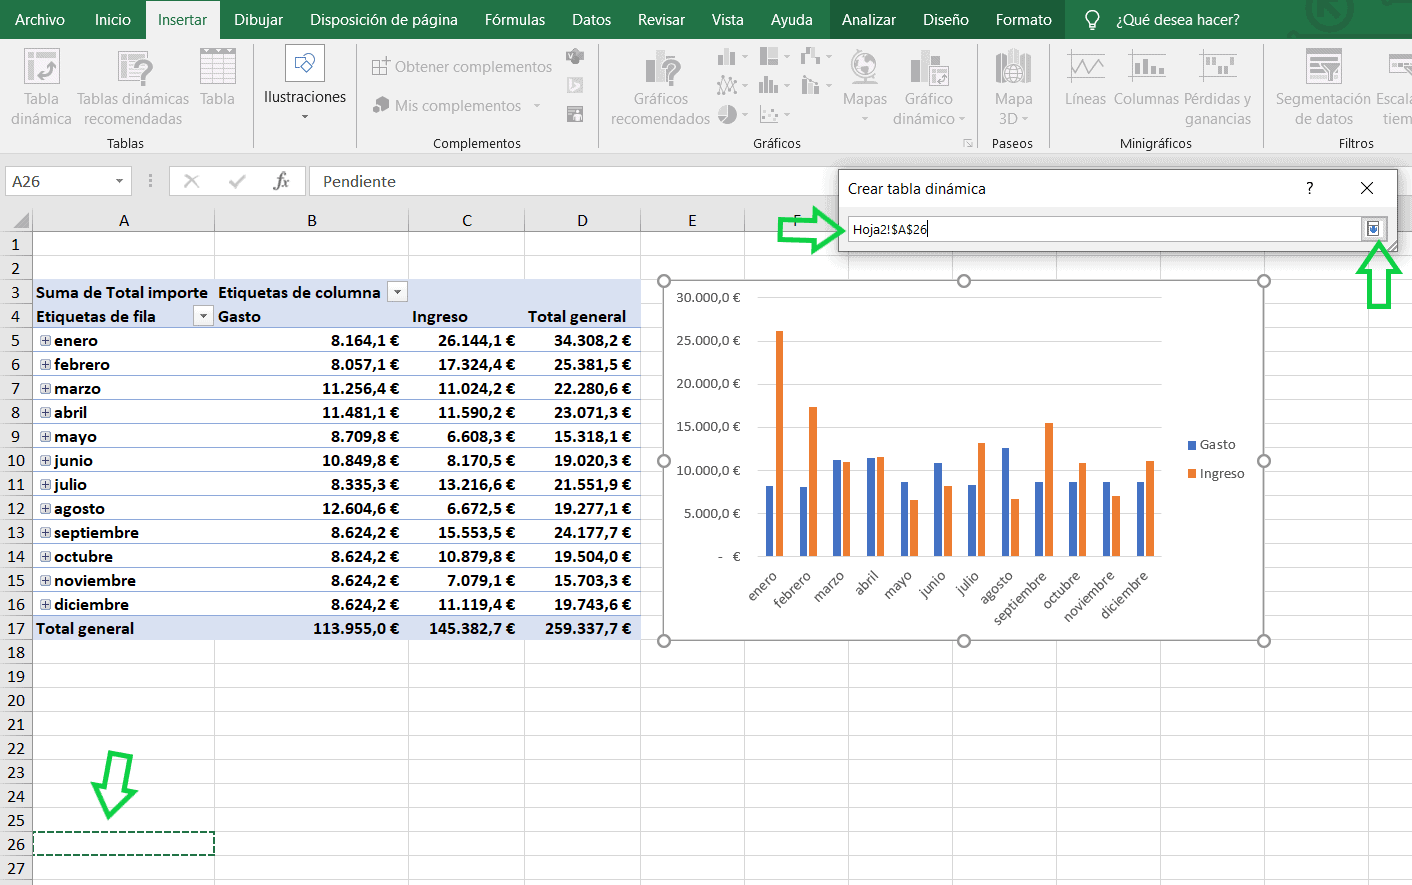The width and height of the screenshot is (1412, 885).
Task: Click the select-all corner of the sheet
Action: [17, 221]
